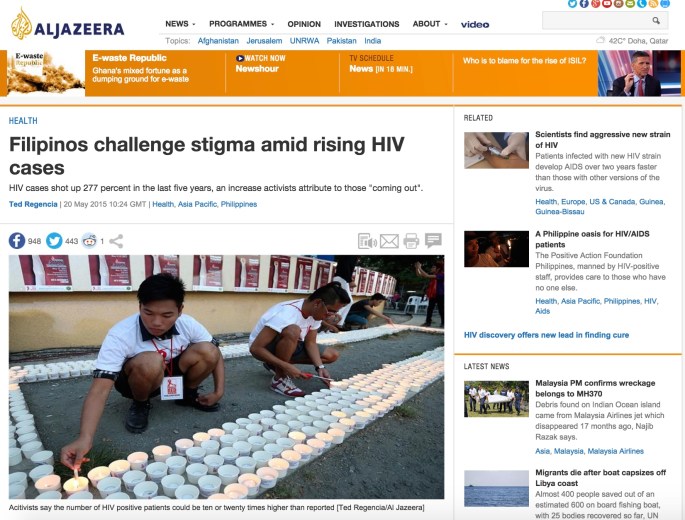
Task: Click inside the search input field
Action: [597, 21]
